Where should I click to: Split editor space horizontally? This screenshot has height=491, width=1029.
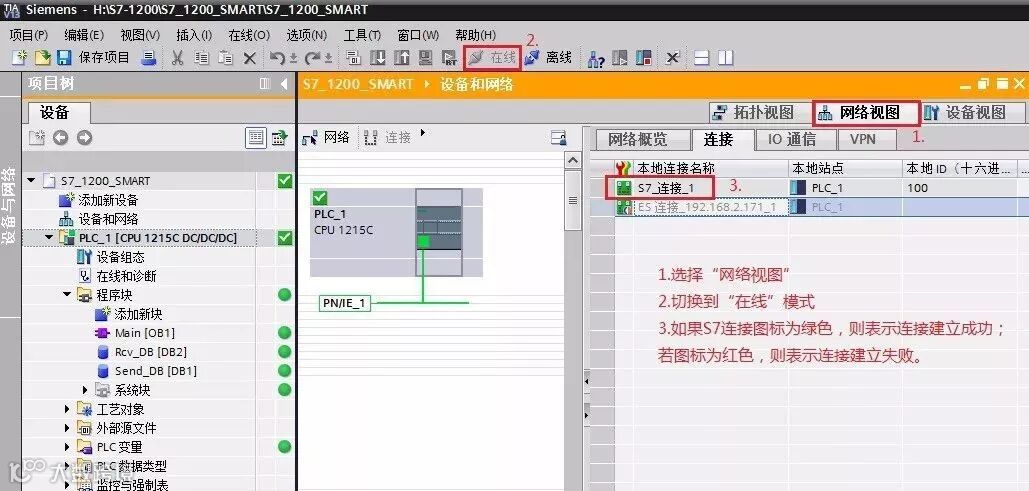(702, 58)
